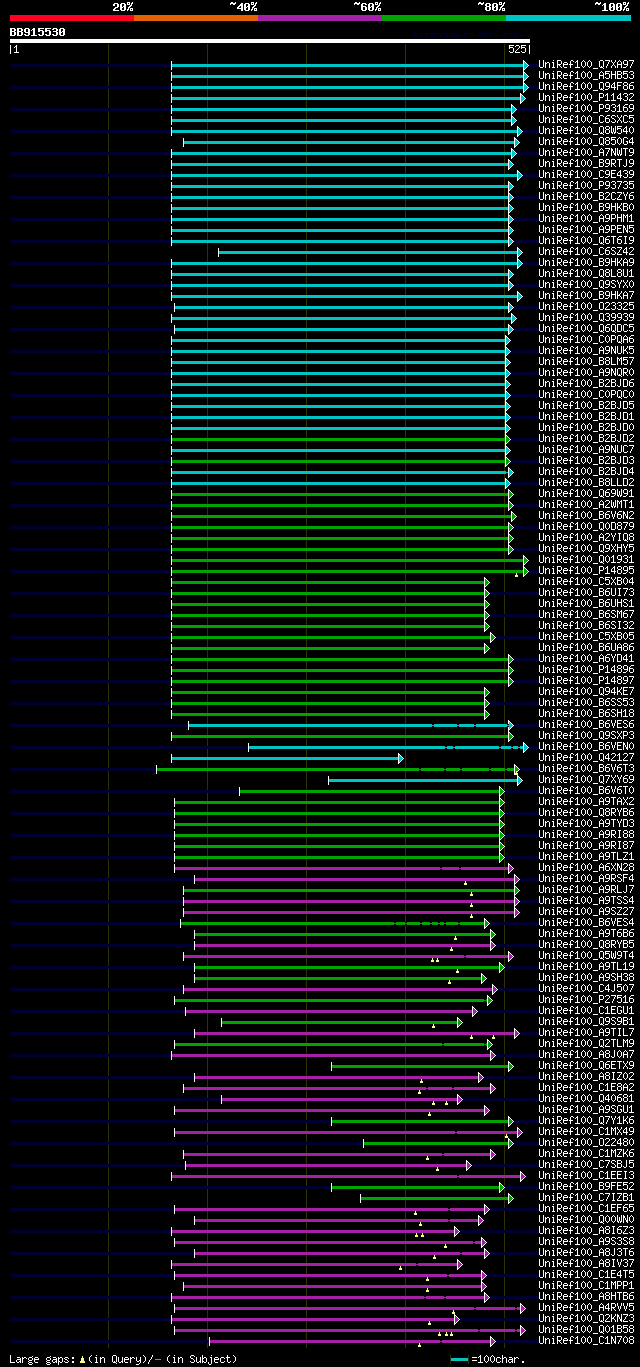Select label UniRef100_C6SZ42

pos(586,251)
